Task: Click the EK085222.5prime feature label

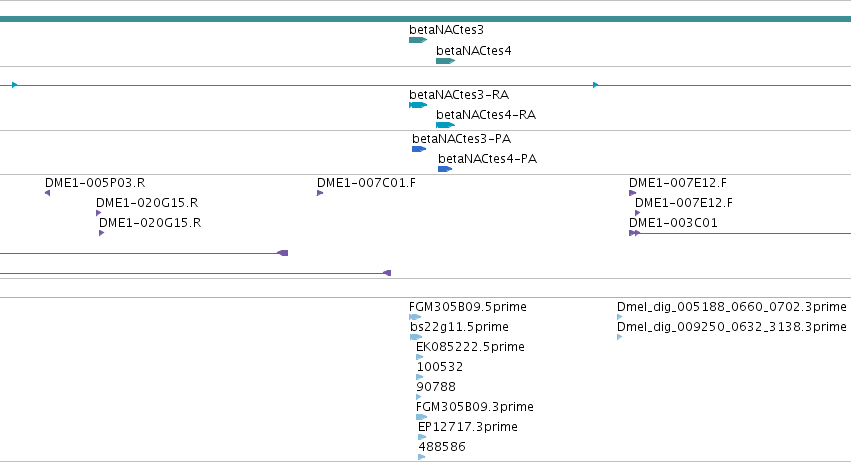Action: click(x=470, y=346)
